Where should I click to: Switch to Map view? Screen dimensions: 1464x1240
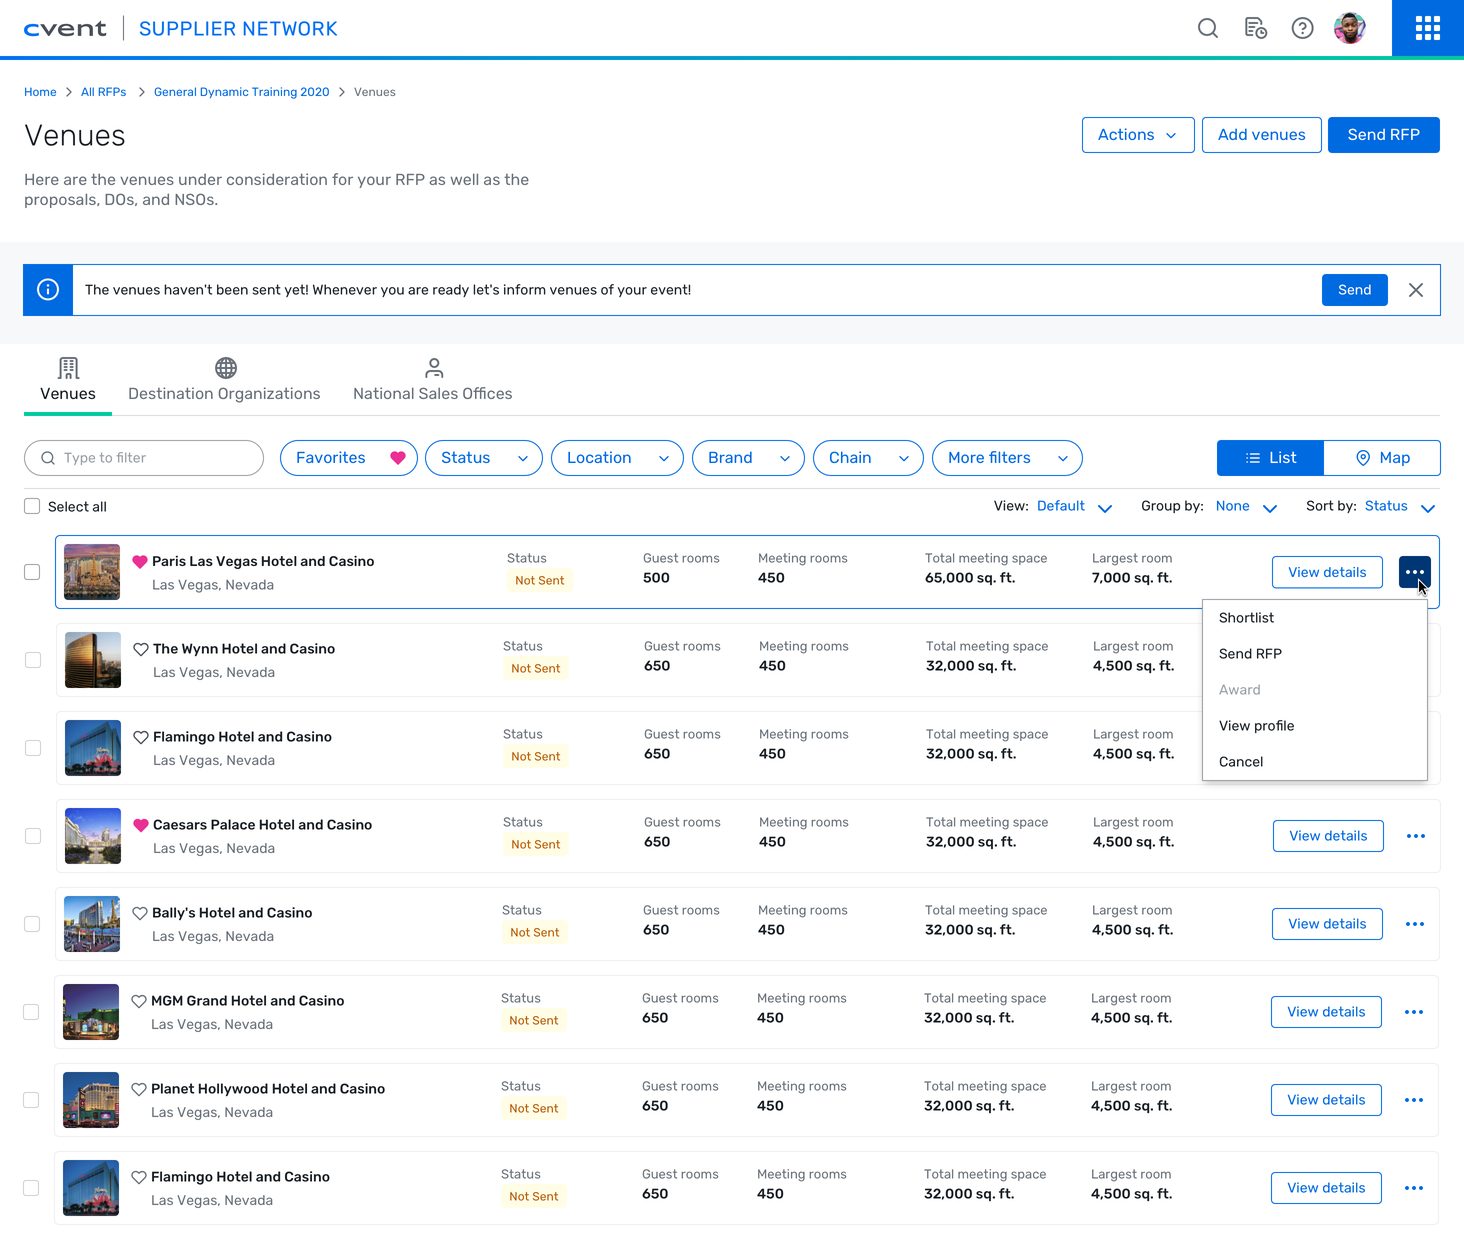pos(1382,458)
